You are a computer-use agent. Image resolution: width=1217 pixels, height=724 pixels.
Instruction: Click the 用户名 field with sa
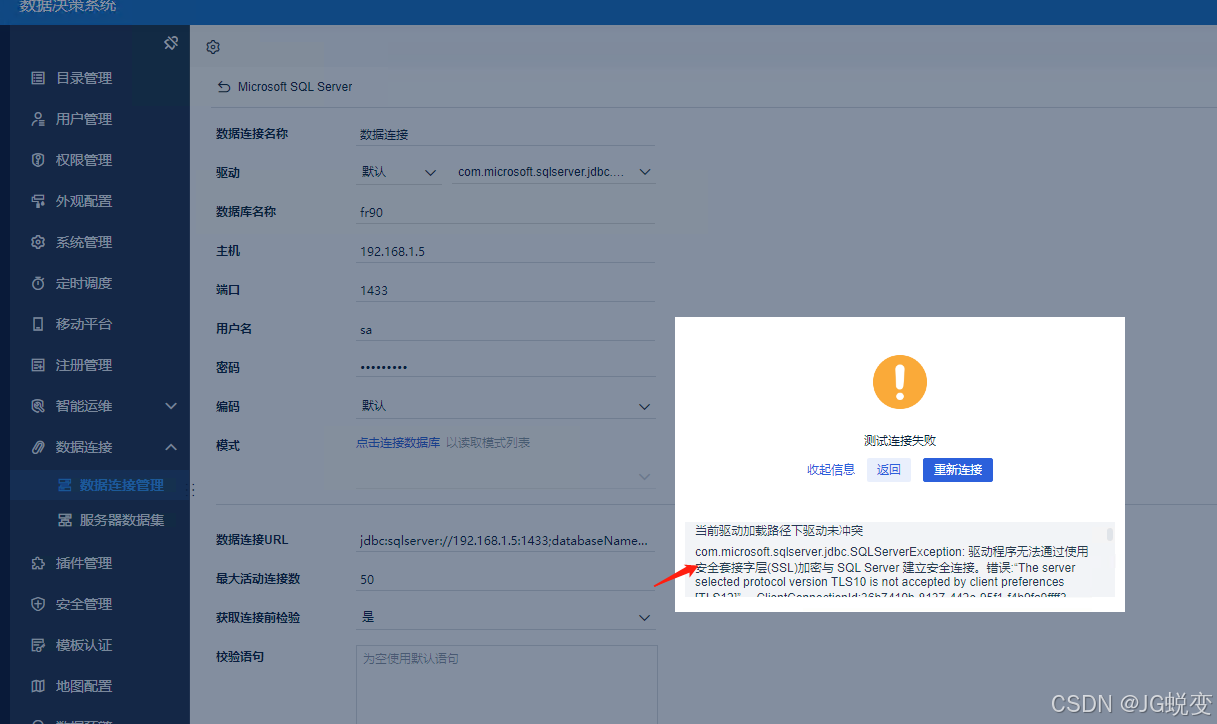pos(505,329)
